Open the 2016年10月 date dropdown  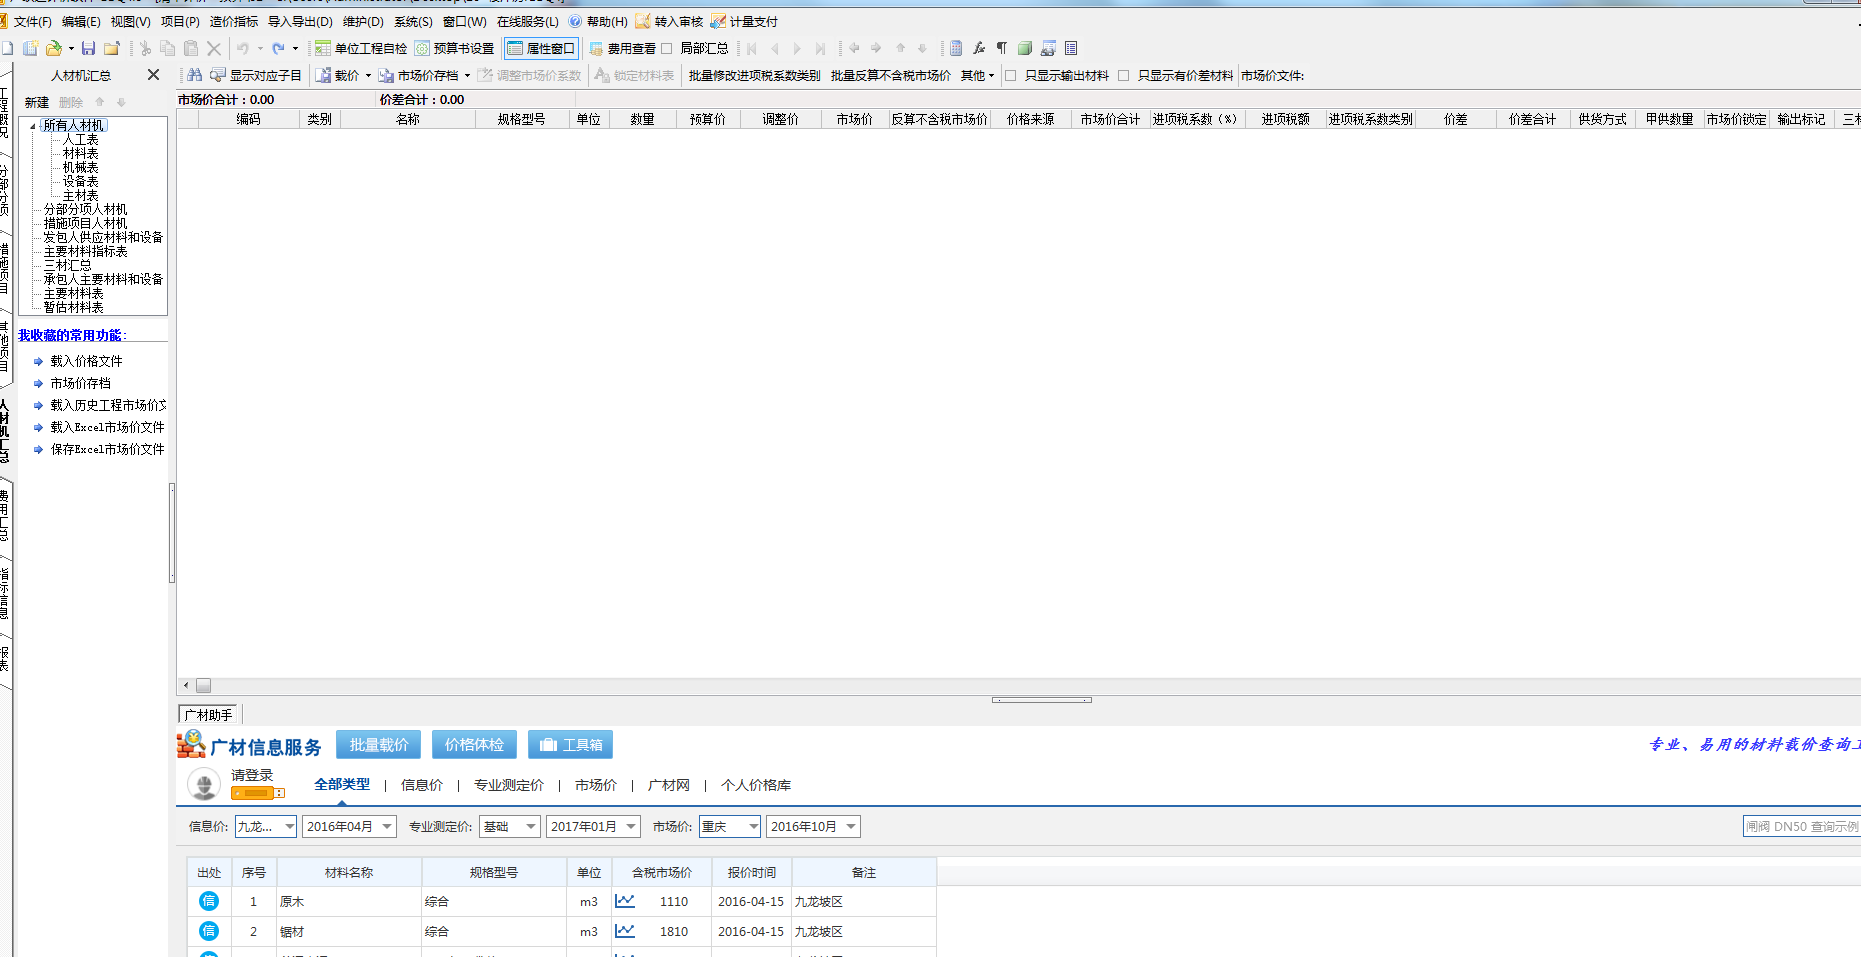coord(851,827)
